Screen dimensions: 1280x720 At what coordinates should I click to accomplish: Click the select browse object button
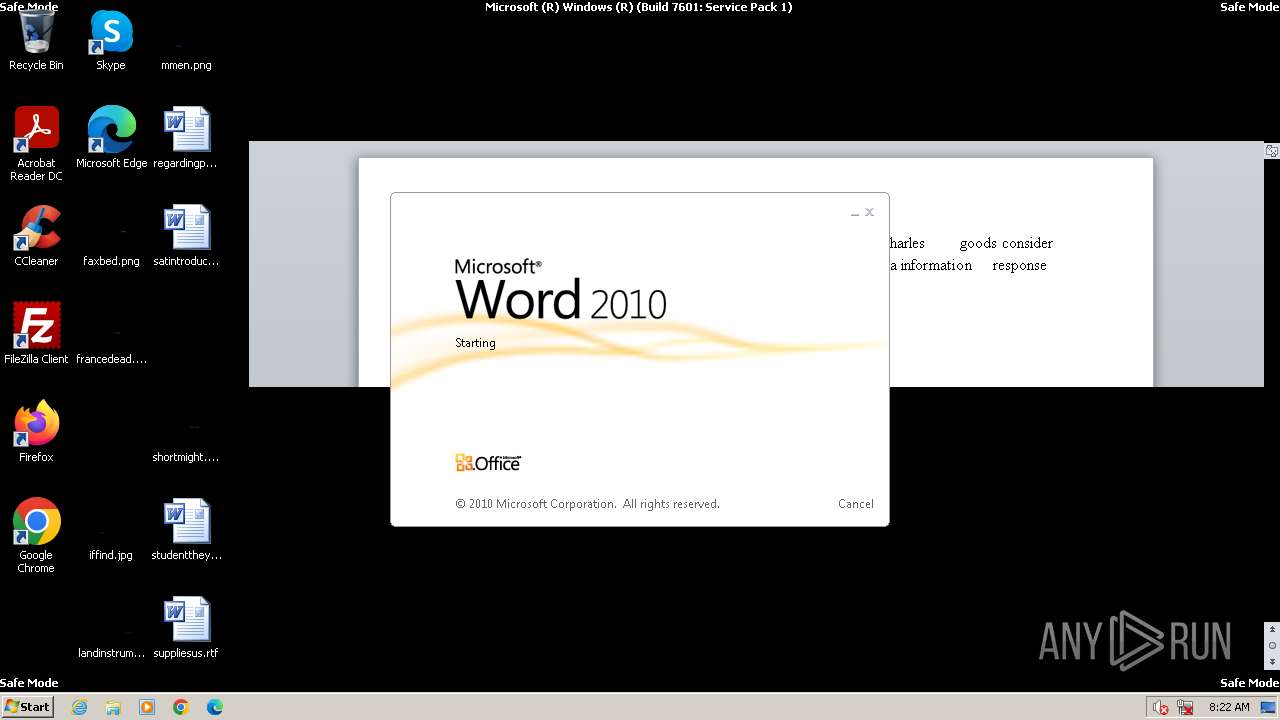(x=1272, y=646)
